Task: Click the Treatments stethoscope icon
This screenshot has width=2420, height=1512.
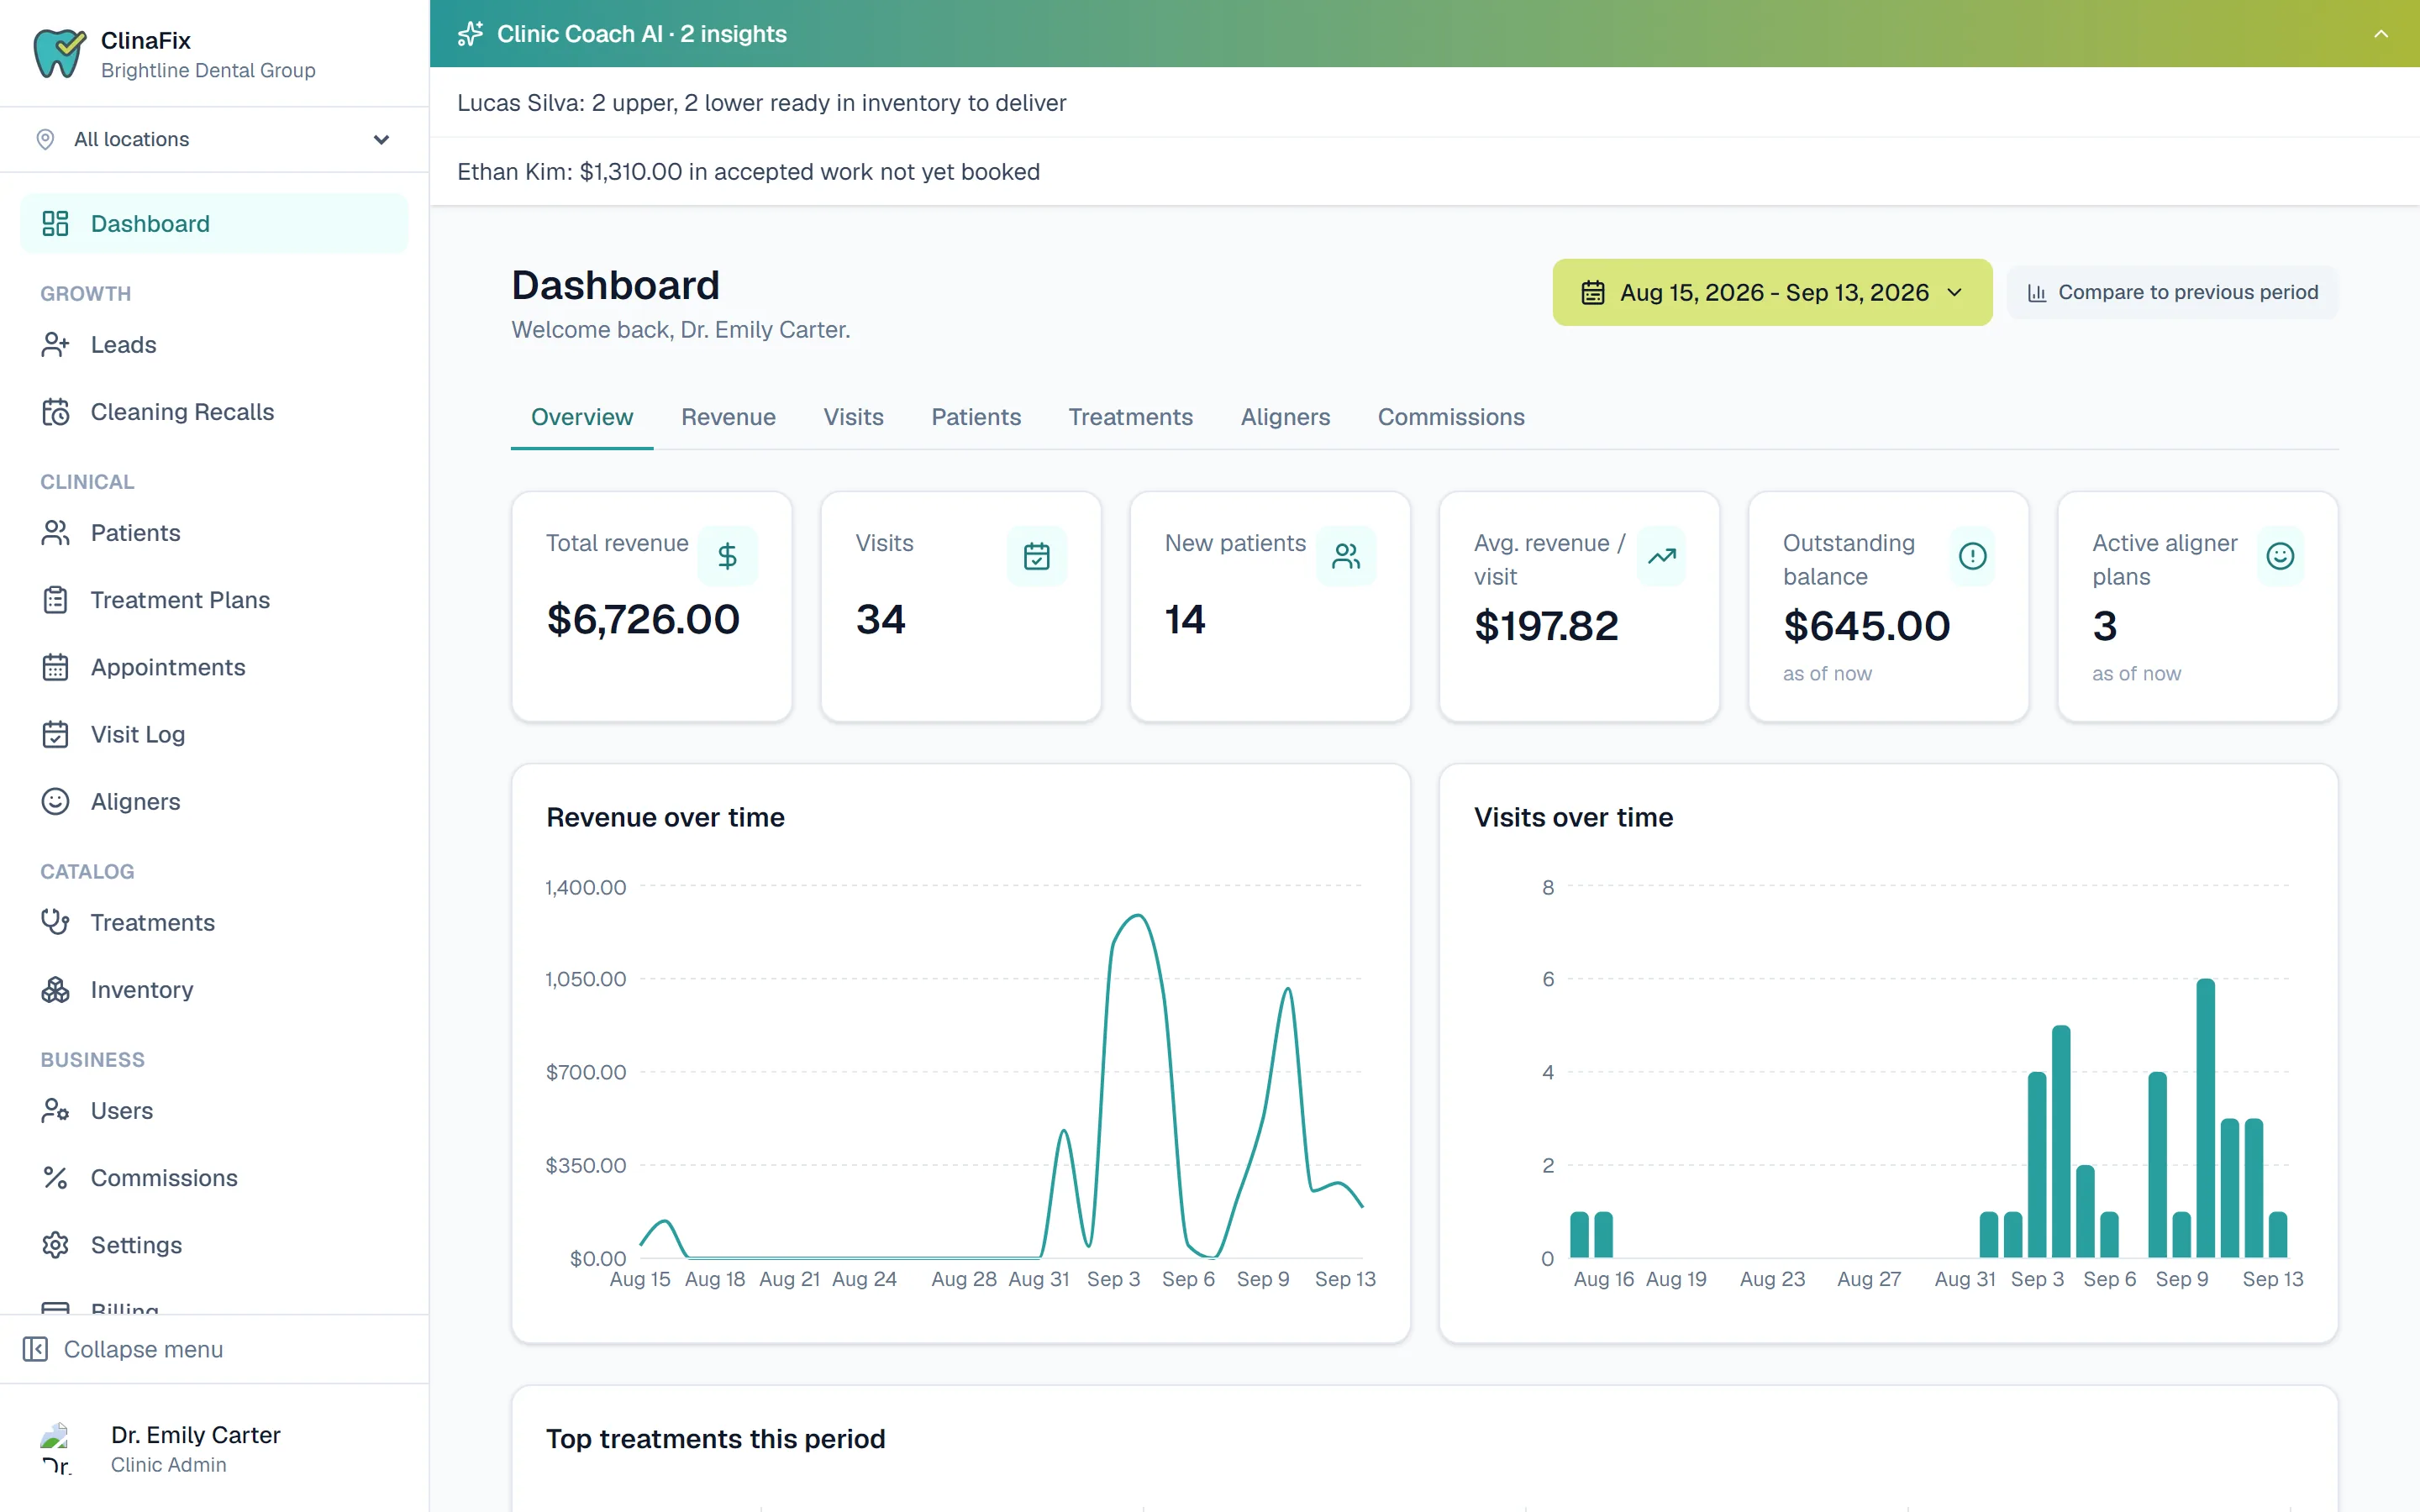Action: coord(55,922)
